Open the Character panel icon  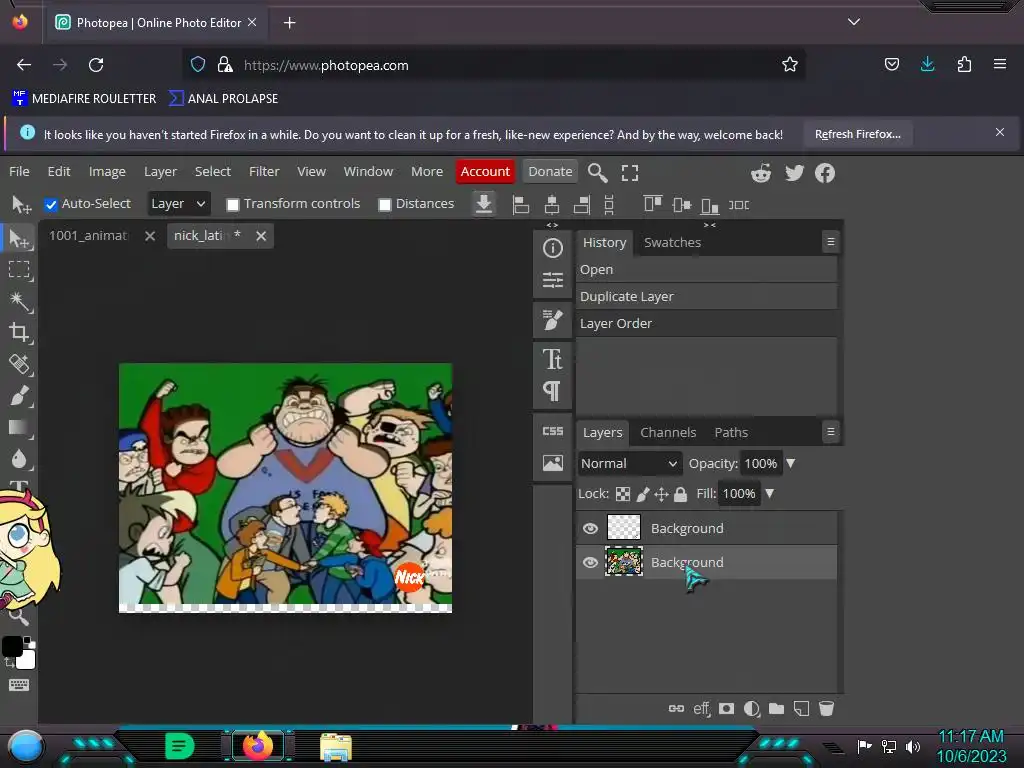pos(552,359)
